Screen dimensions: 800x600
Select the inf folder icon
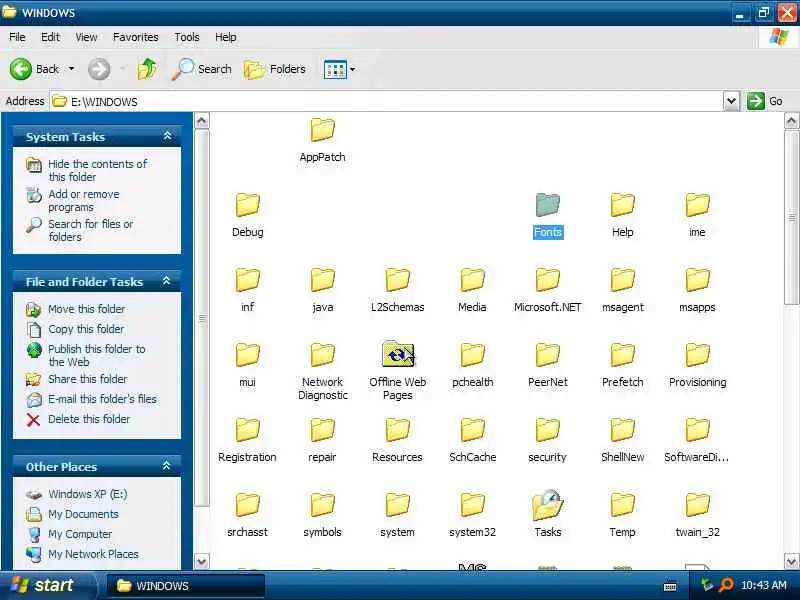[247, 280]
